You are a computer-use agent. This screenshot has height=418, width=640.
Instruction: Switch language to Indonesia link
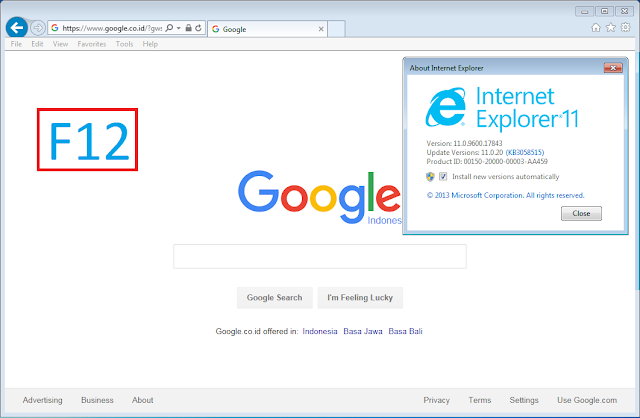[320, 331]
